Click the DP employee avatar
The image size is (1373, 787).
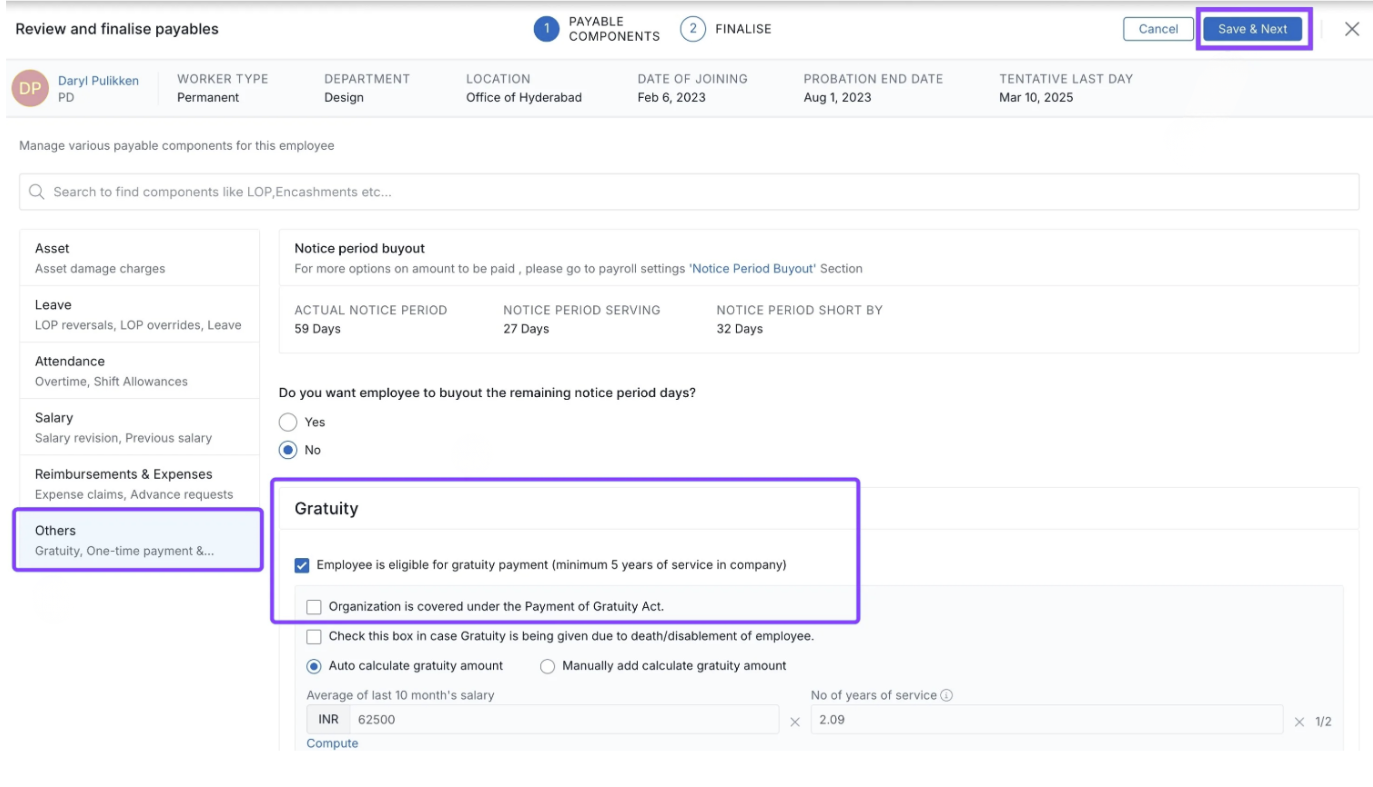pos(29,88)
